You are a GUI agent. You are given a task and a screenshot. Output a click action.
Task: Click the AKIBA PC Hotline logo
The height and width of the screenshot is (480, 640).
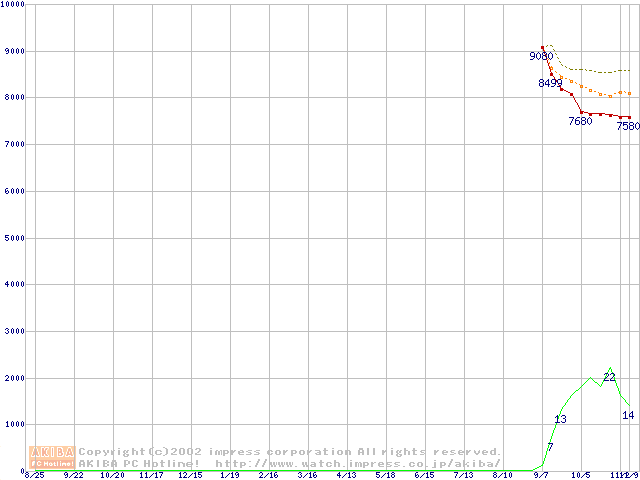pos(53,457)
